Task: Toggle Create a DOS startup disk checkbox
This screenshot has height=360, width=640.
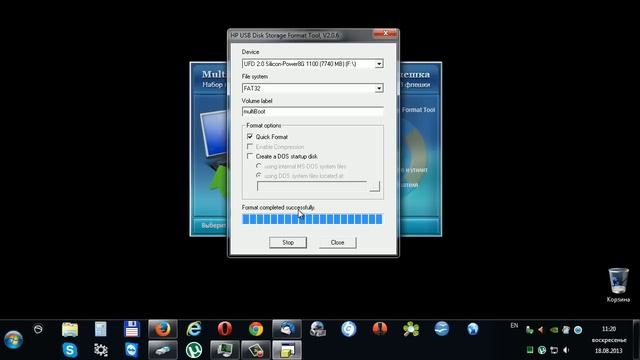Action: [250, 156]
